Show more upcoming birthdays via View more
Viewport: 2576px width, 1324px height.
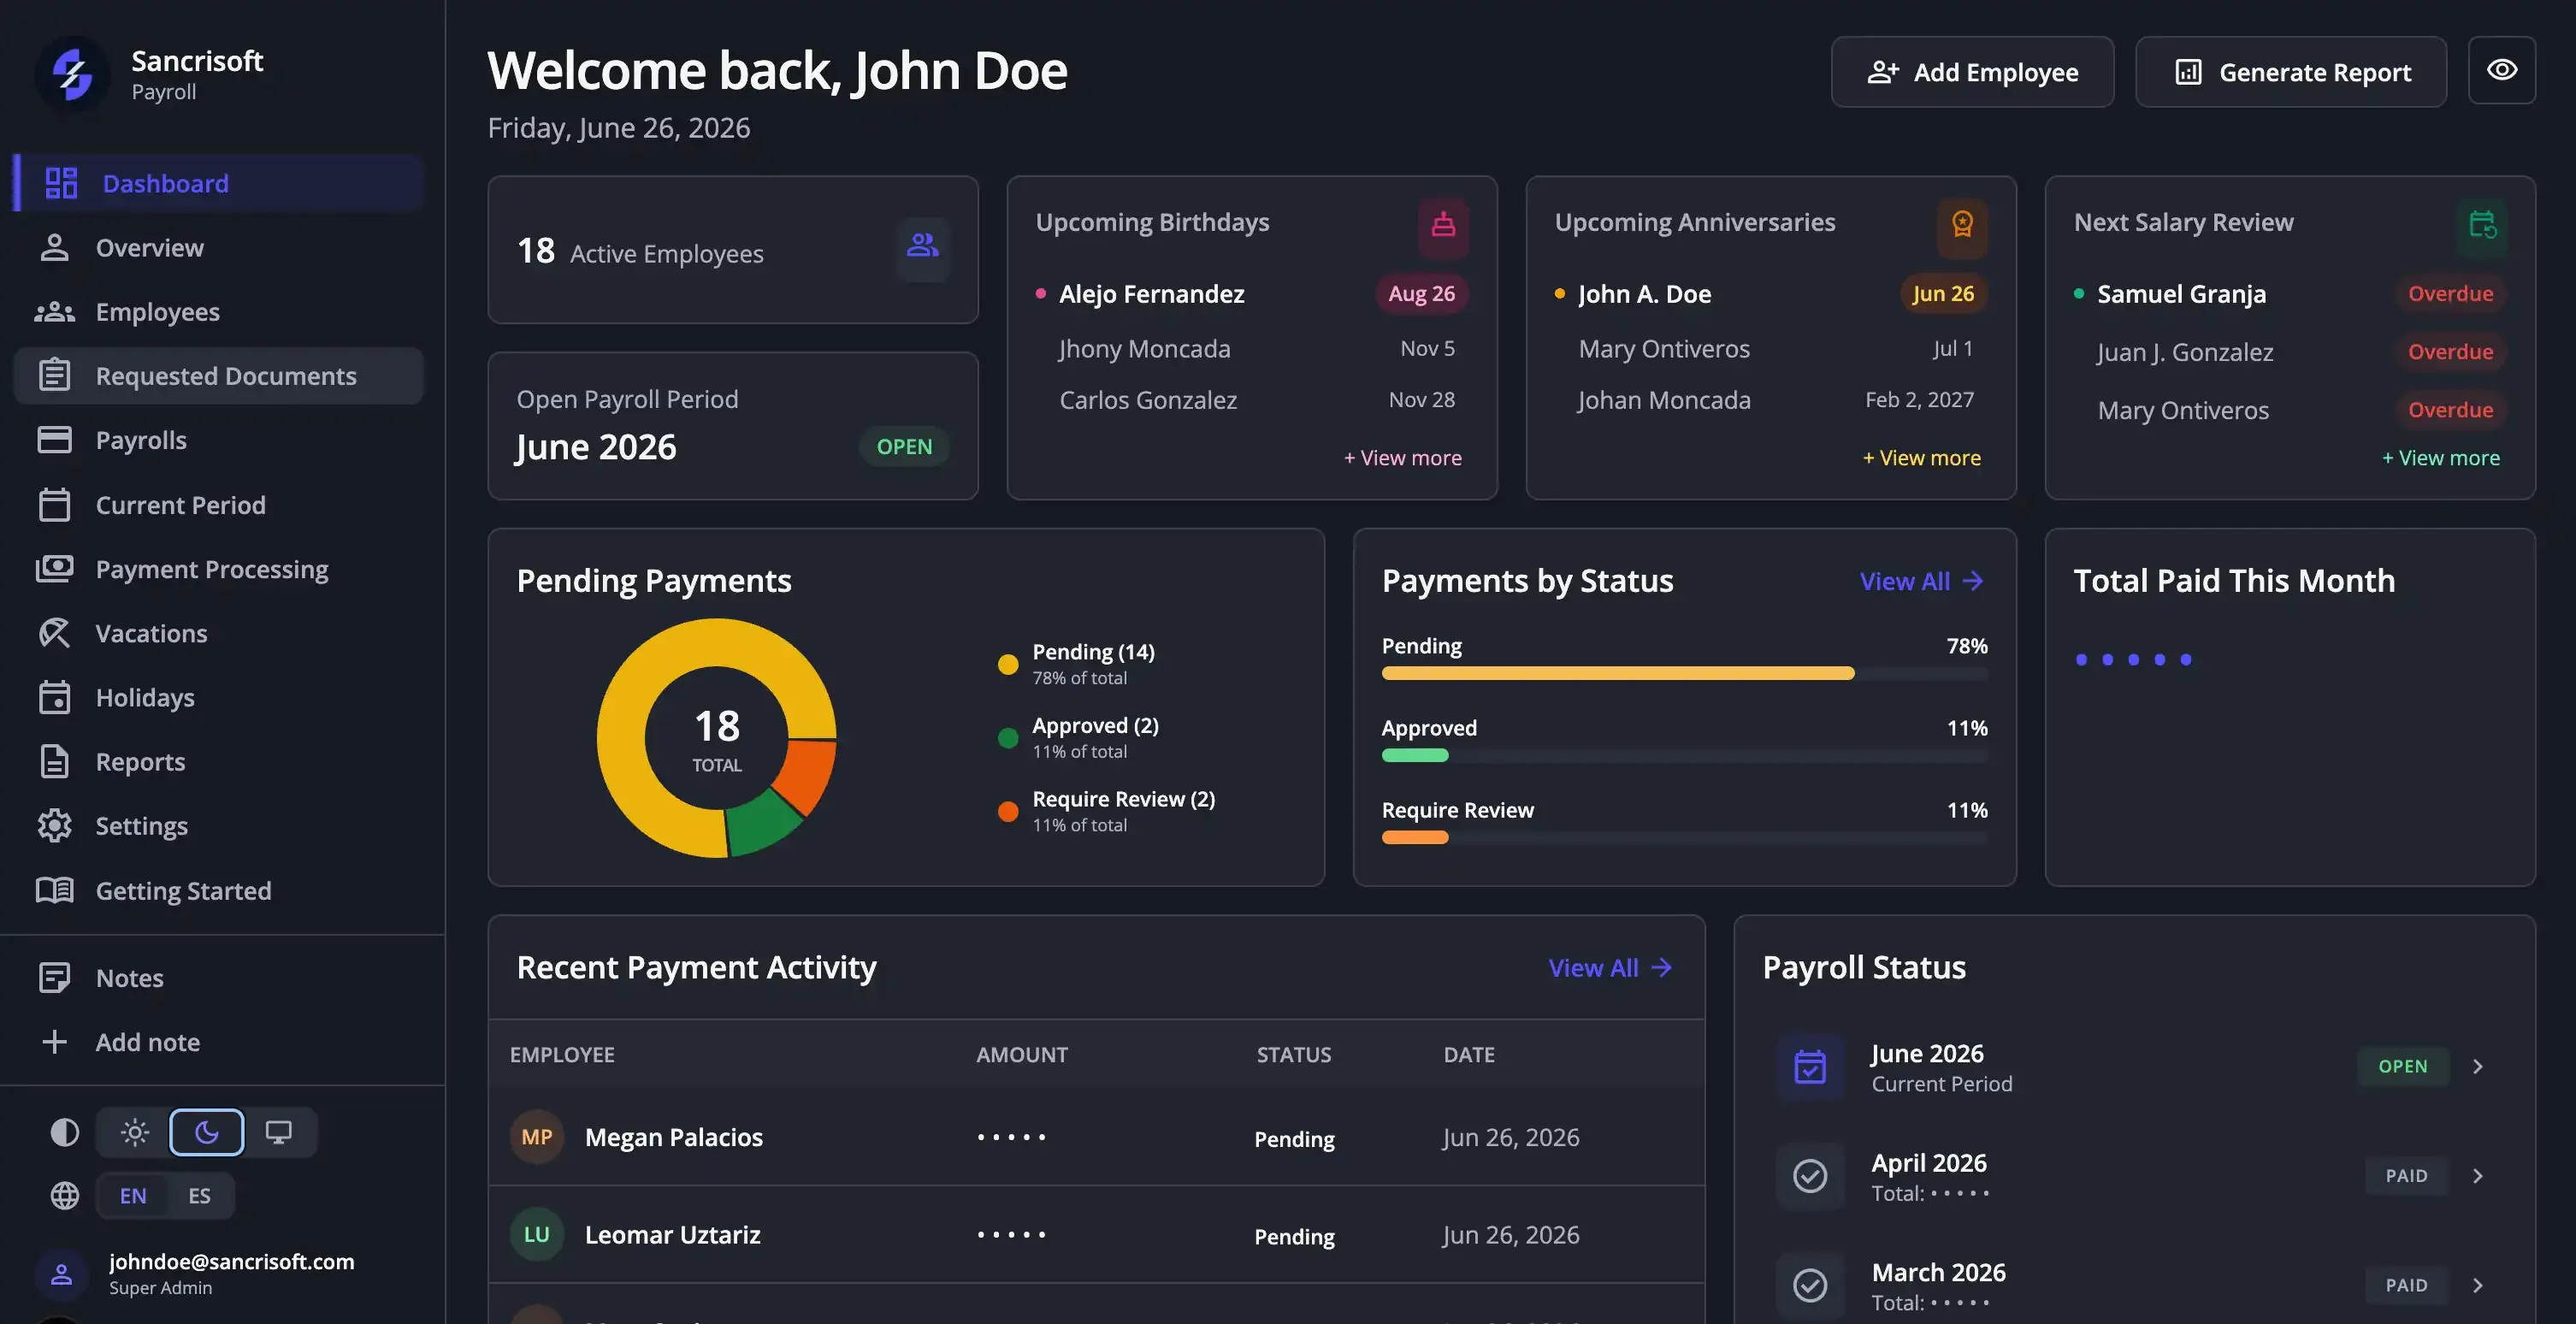(1402, 458)
